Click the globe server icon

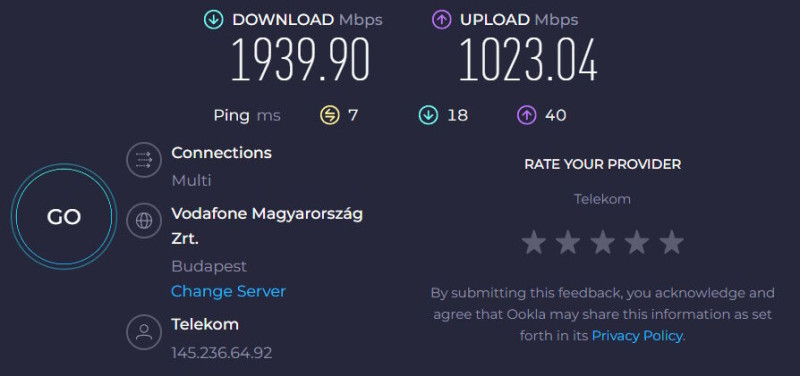pos(144,220)
